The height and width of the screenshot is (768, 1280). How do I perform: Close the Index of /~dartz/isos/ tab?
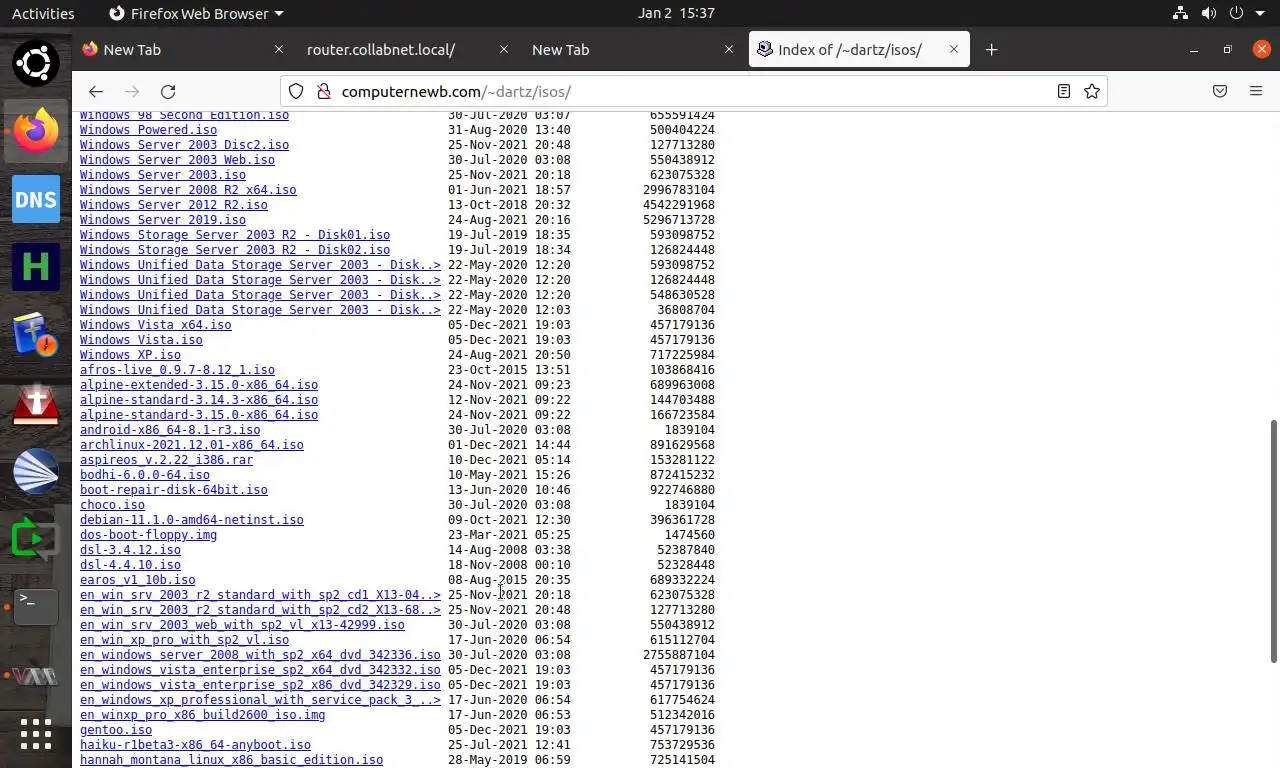point(954,49)
